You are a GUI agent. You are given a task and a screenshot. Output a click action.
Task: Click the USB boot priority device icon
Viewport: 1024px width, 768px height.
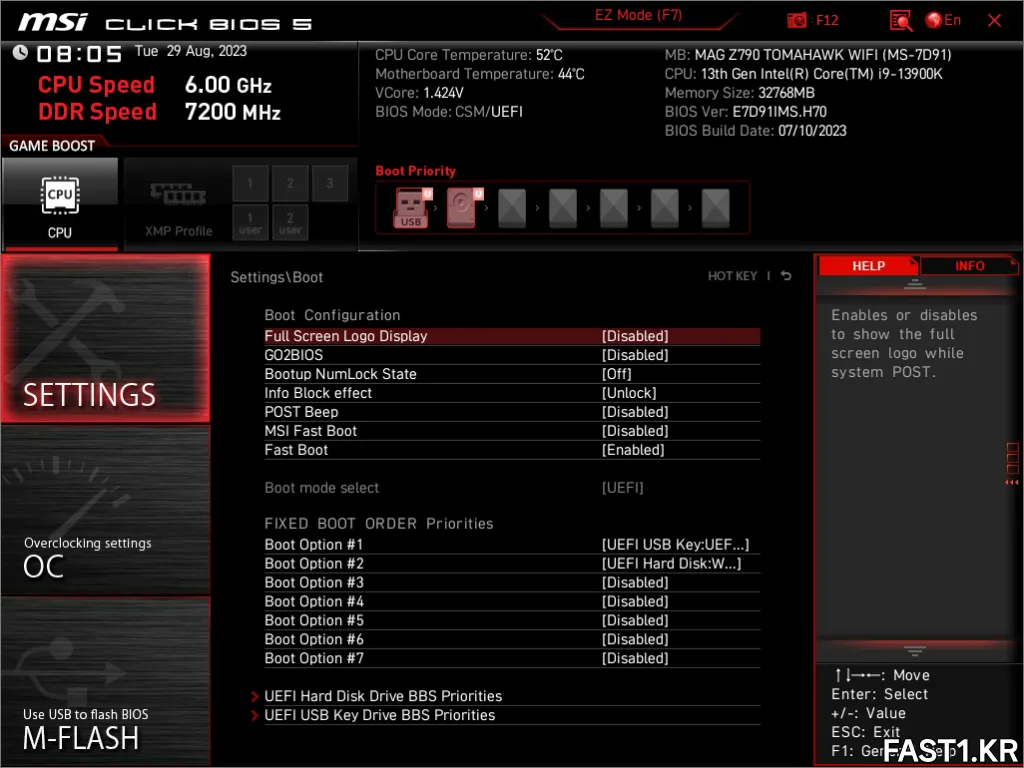[x=411, y=208]
